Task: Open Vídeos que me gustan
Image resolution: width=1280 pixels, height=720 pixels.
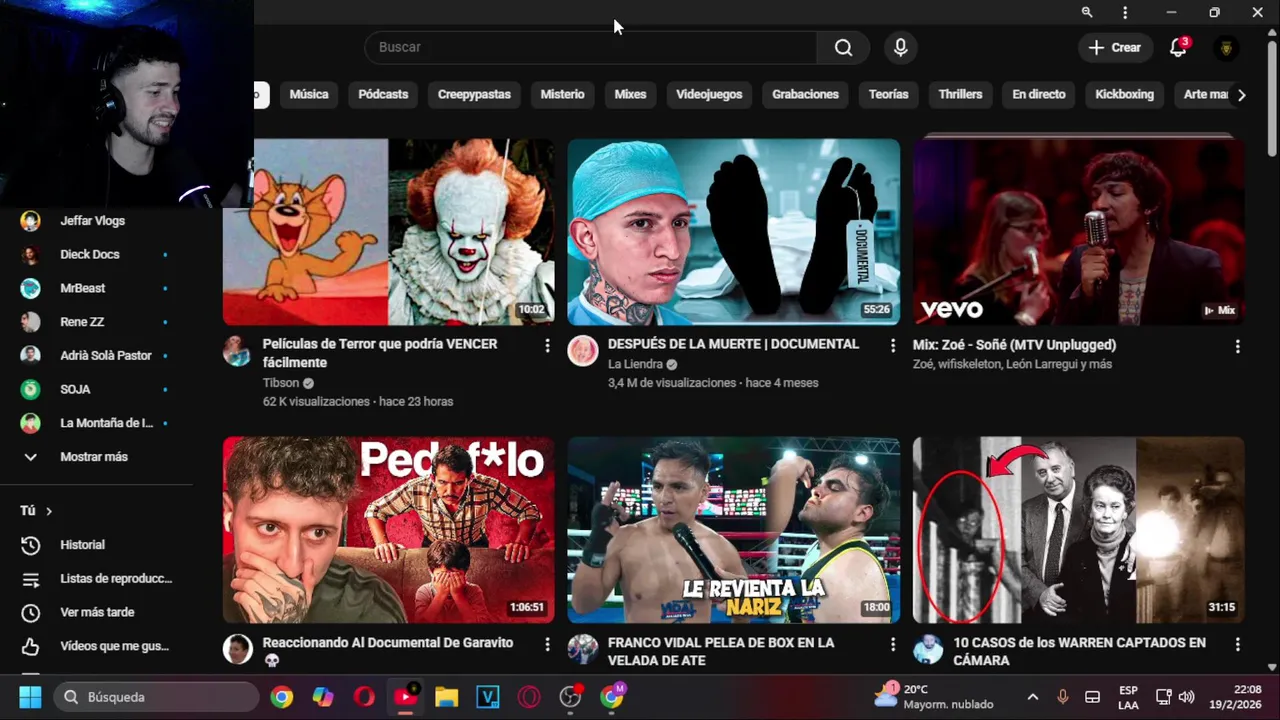Action: point(97,646)
